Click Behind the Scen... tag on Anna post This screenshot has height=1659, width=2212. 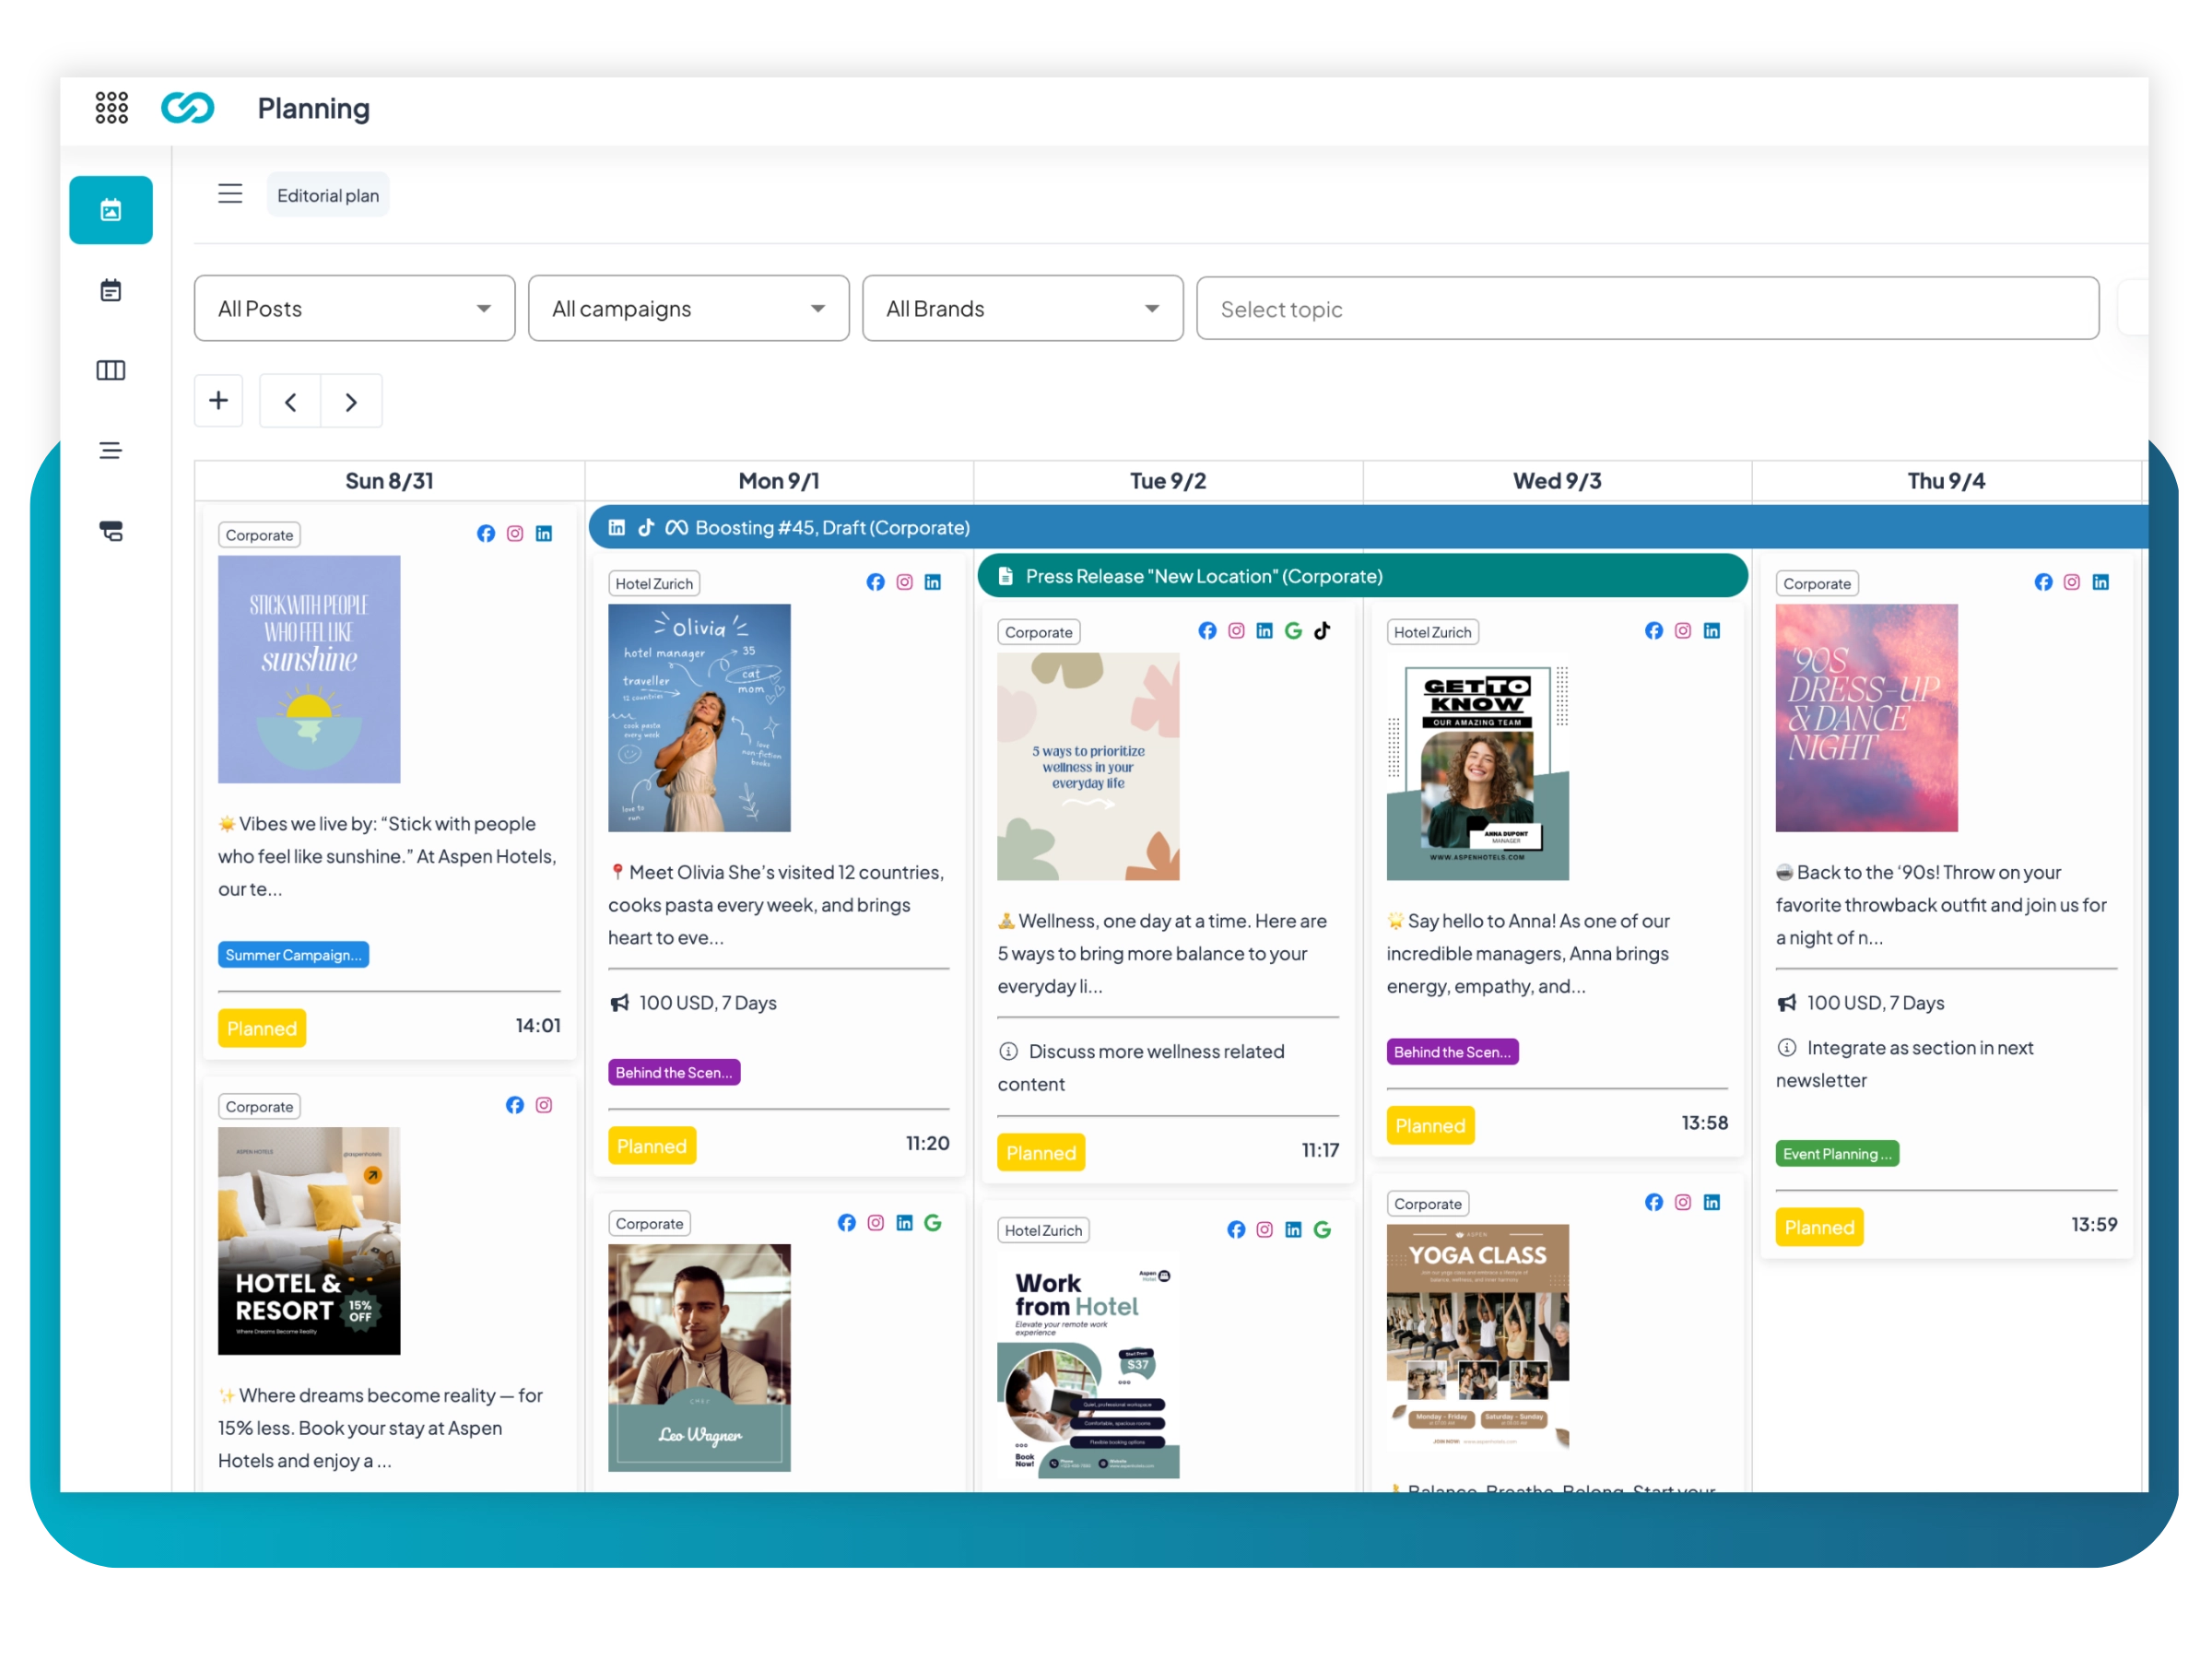coord(1452,1051)
